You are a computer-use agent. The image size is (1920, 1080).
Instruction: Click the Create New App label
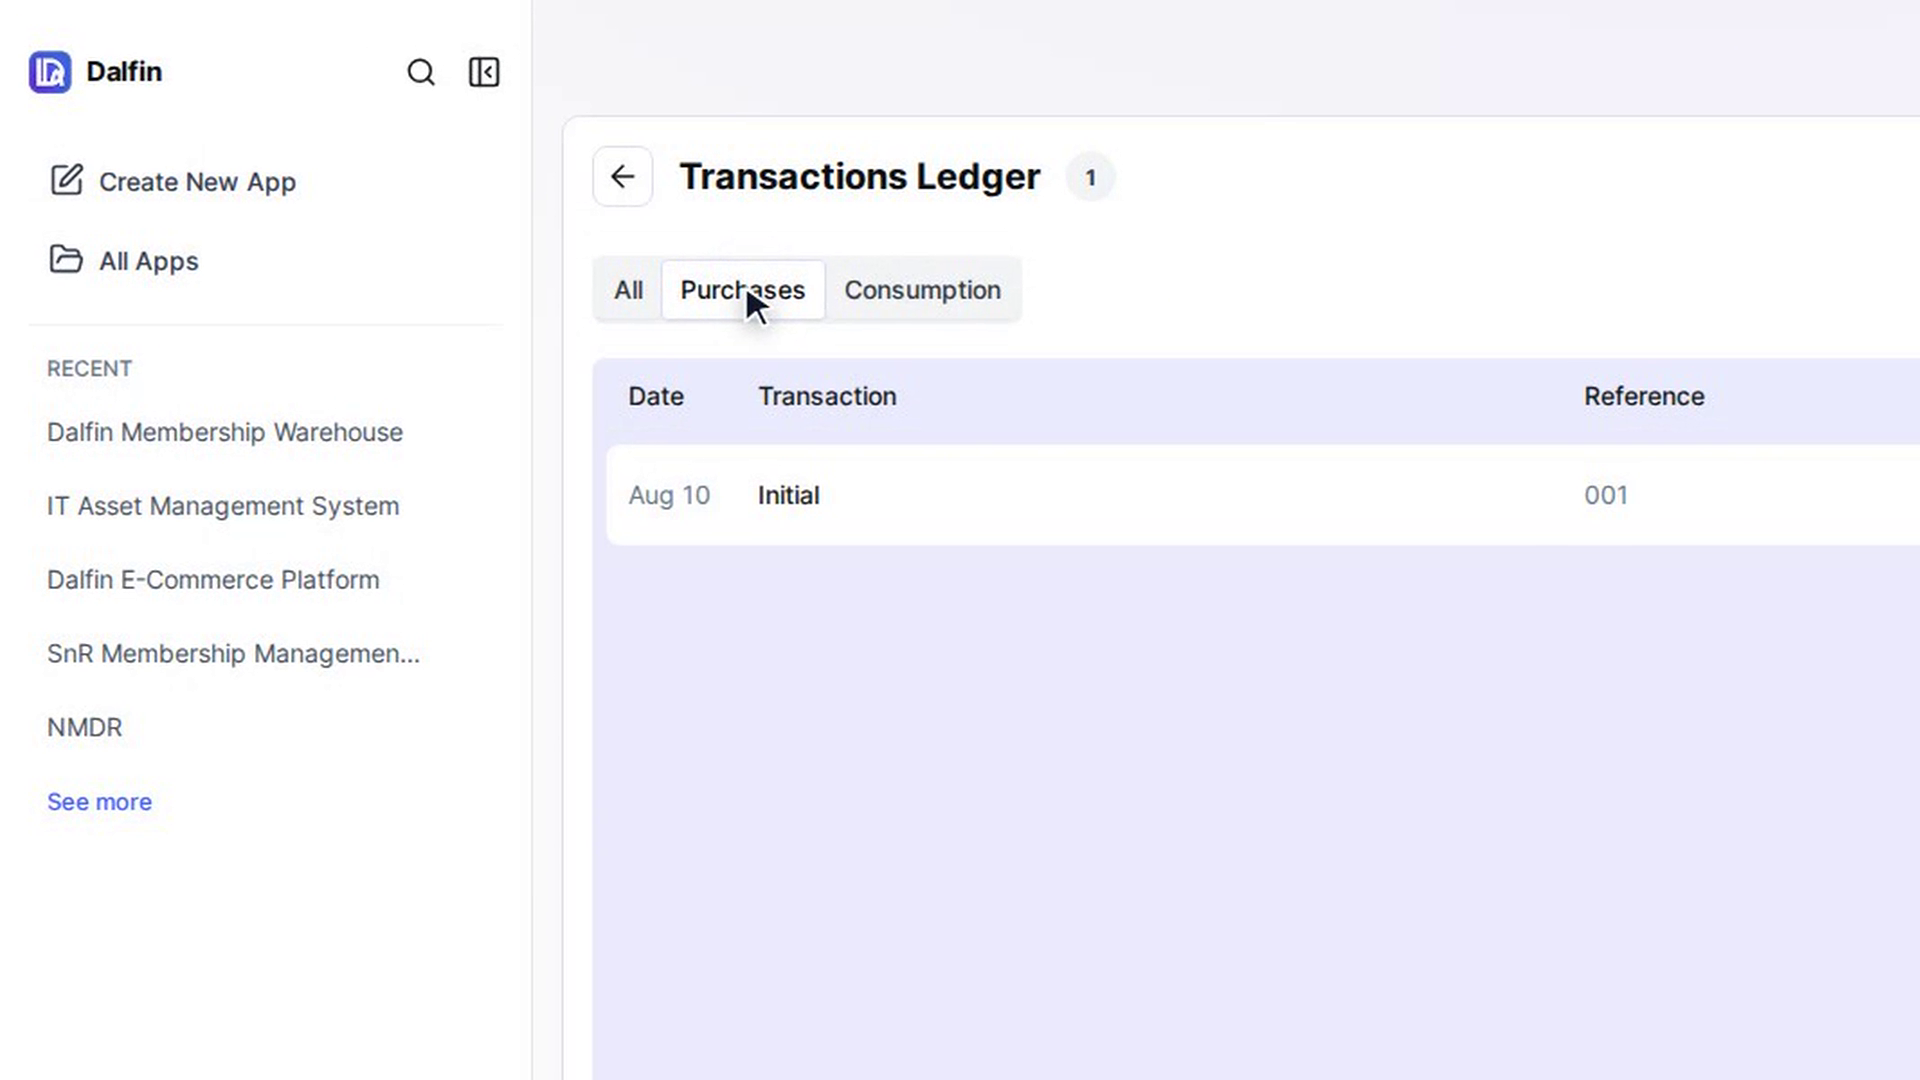(x=197, y=182)
